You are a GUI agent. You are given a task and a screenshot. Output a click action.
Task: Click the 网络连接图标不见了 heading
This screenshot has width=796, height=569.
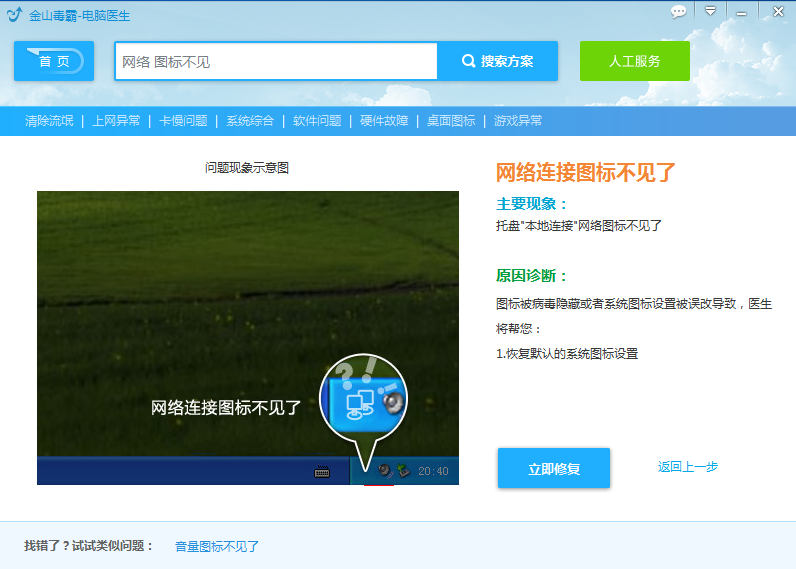(585, 173)
